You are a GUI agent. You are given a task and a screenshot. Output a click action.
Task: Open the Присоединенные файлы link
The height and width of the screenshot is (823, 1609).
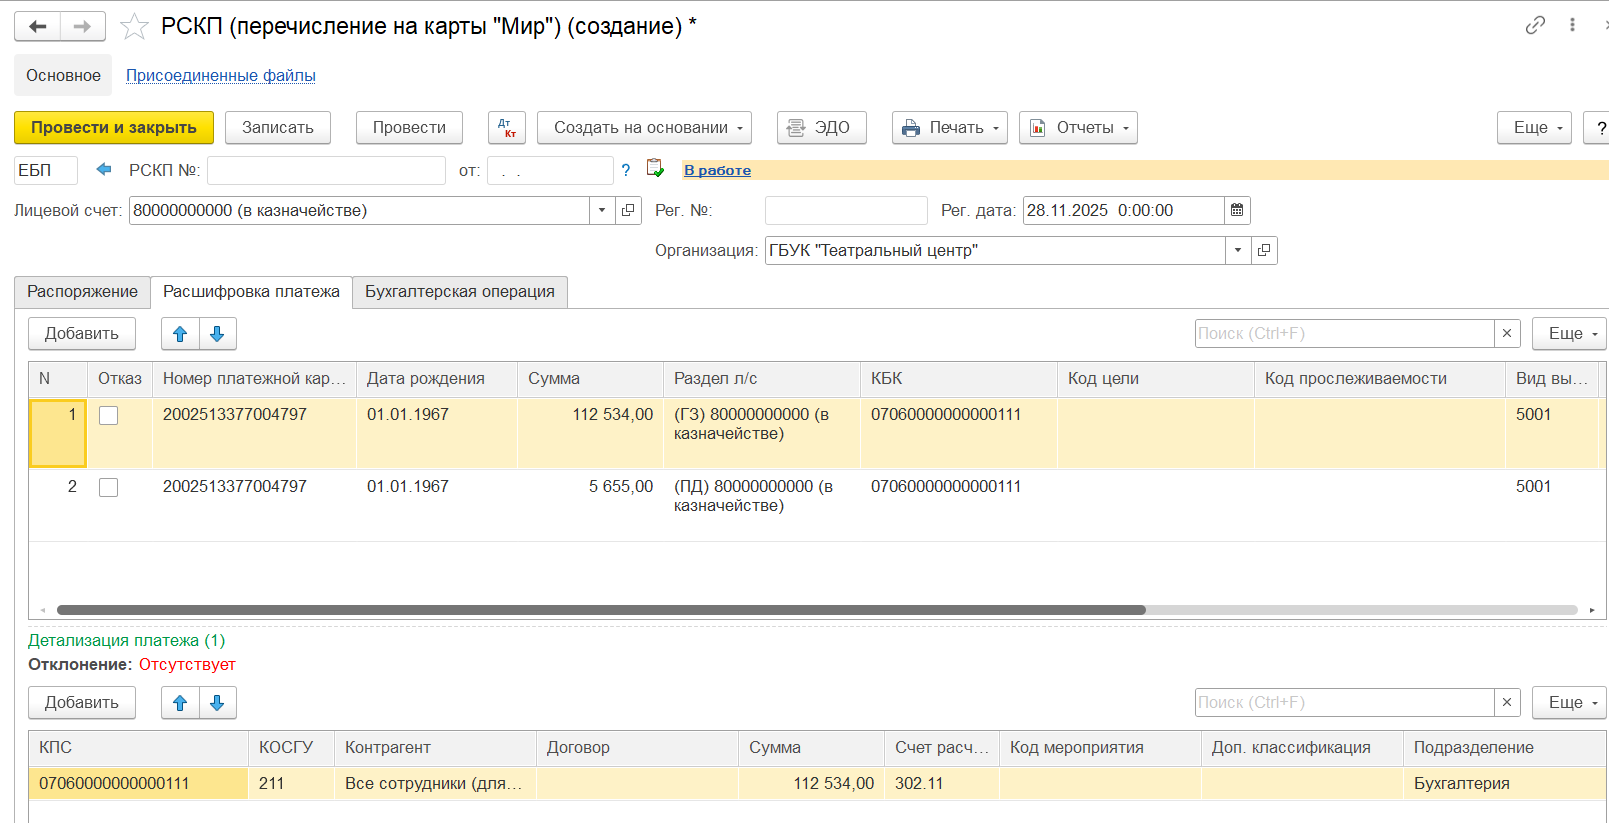(x=220, y=75)
